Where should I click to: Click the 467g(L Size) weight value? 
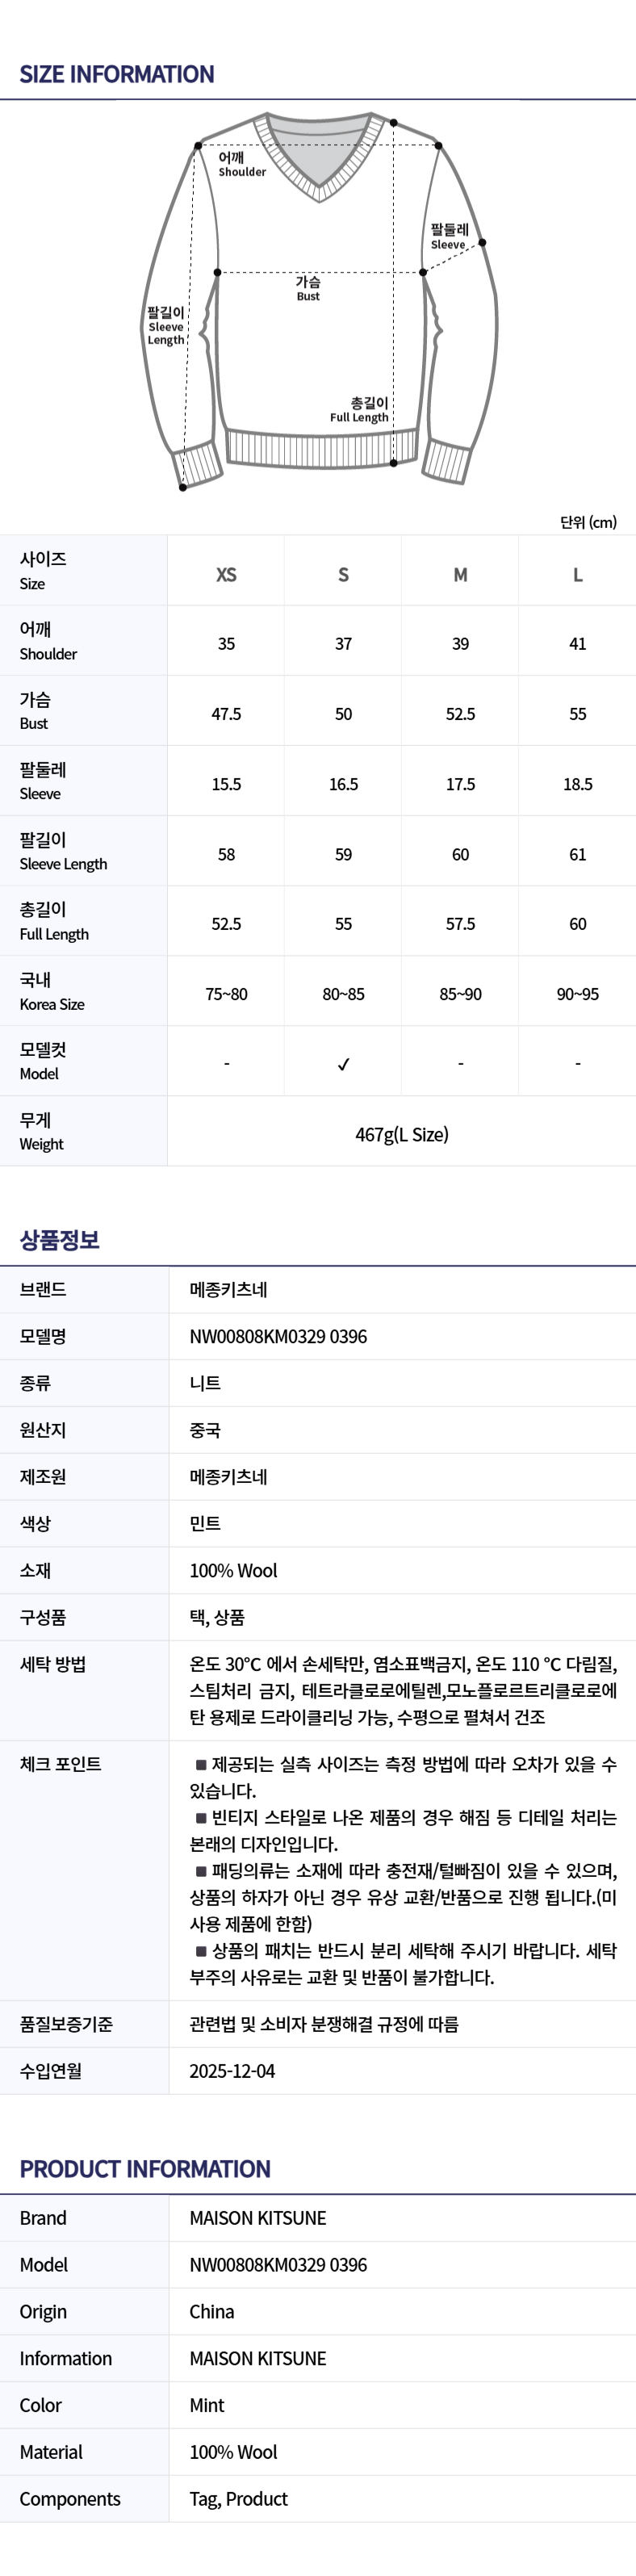pyautogui.click(x=402, y=1134)
